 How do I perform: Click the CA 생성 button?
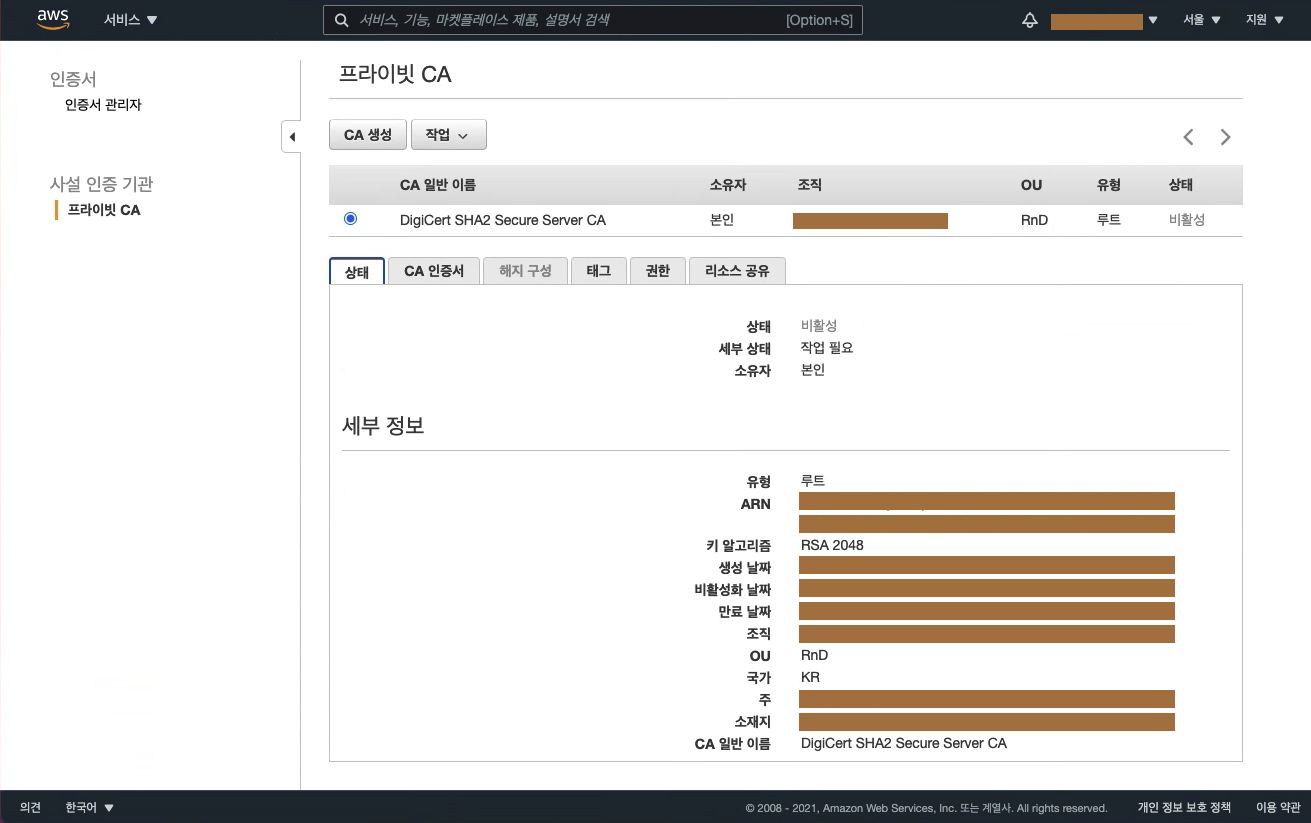(x=368, y=135)
